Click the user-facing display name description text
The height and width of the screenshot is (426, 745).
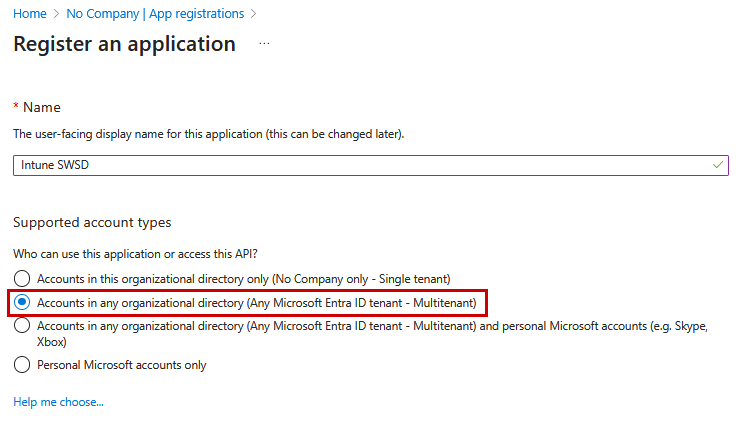pyautogui.click(x=209, y=134)
